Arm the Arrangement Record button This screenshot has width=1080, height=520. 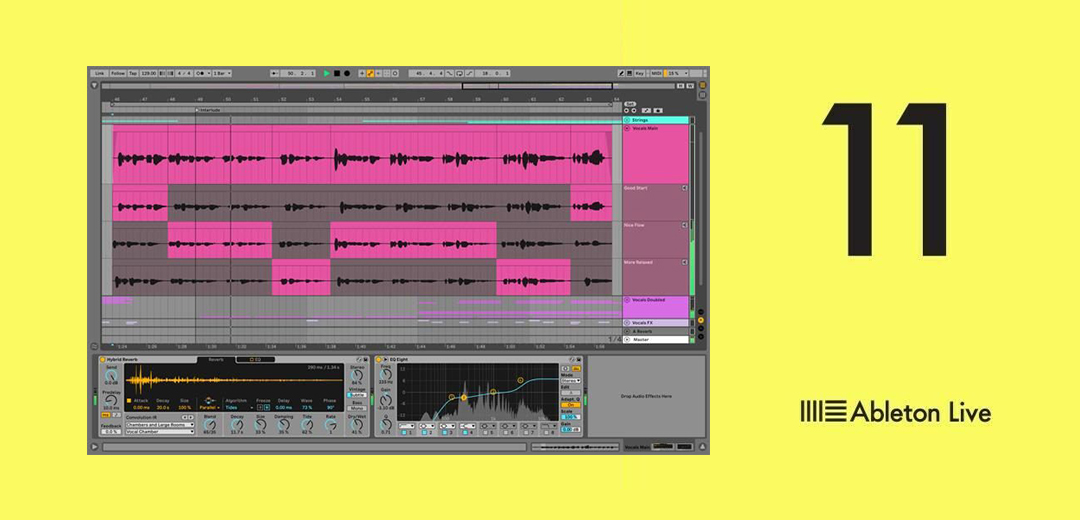click(x=347, y=73)
